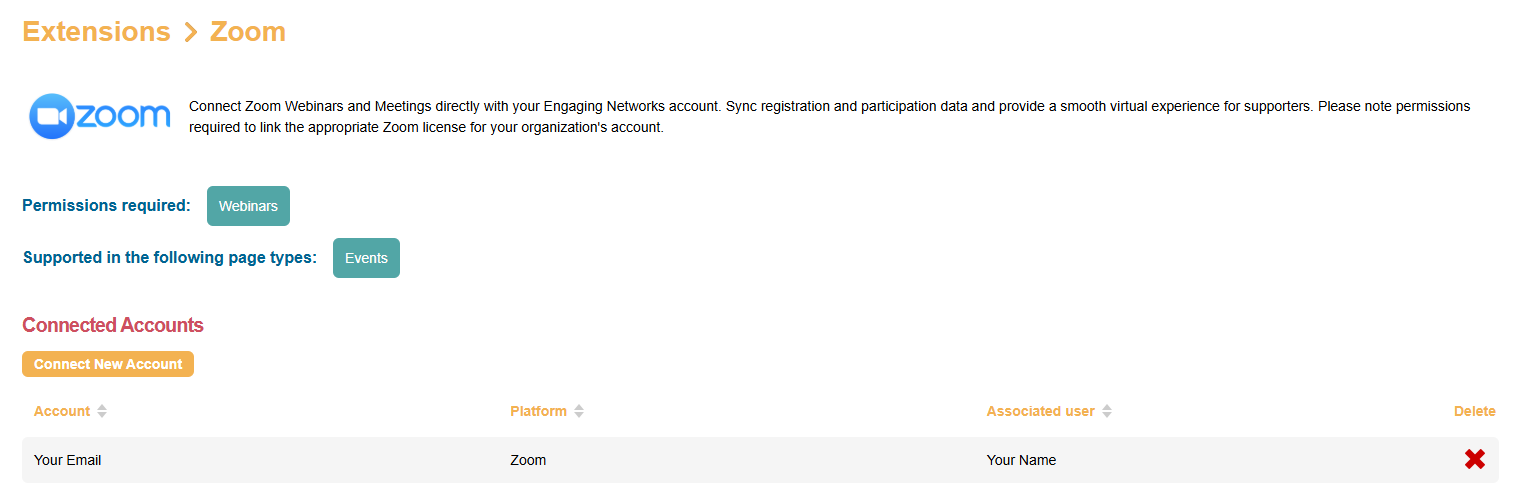Select the Zoom breadcrumb title

click(248, 32)
